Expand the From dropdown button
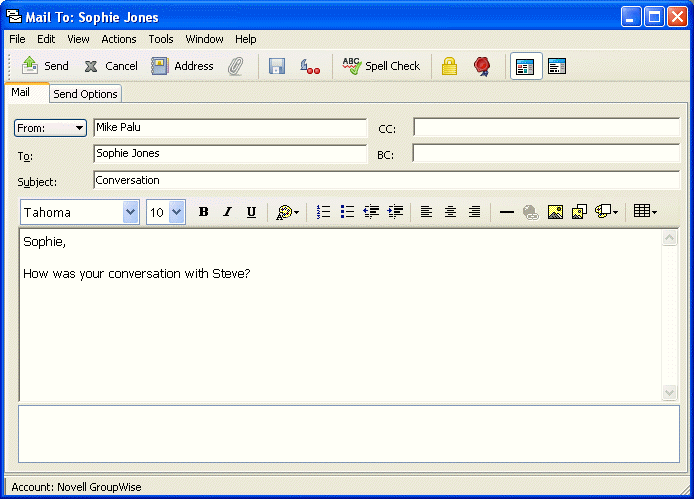694x499 pixels. (51, 128)
